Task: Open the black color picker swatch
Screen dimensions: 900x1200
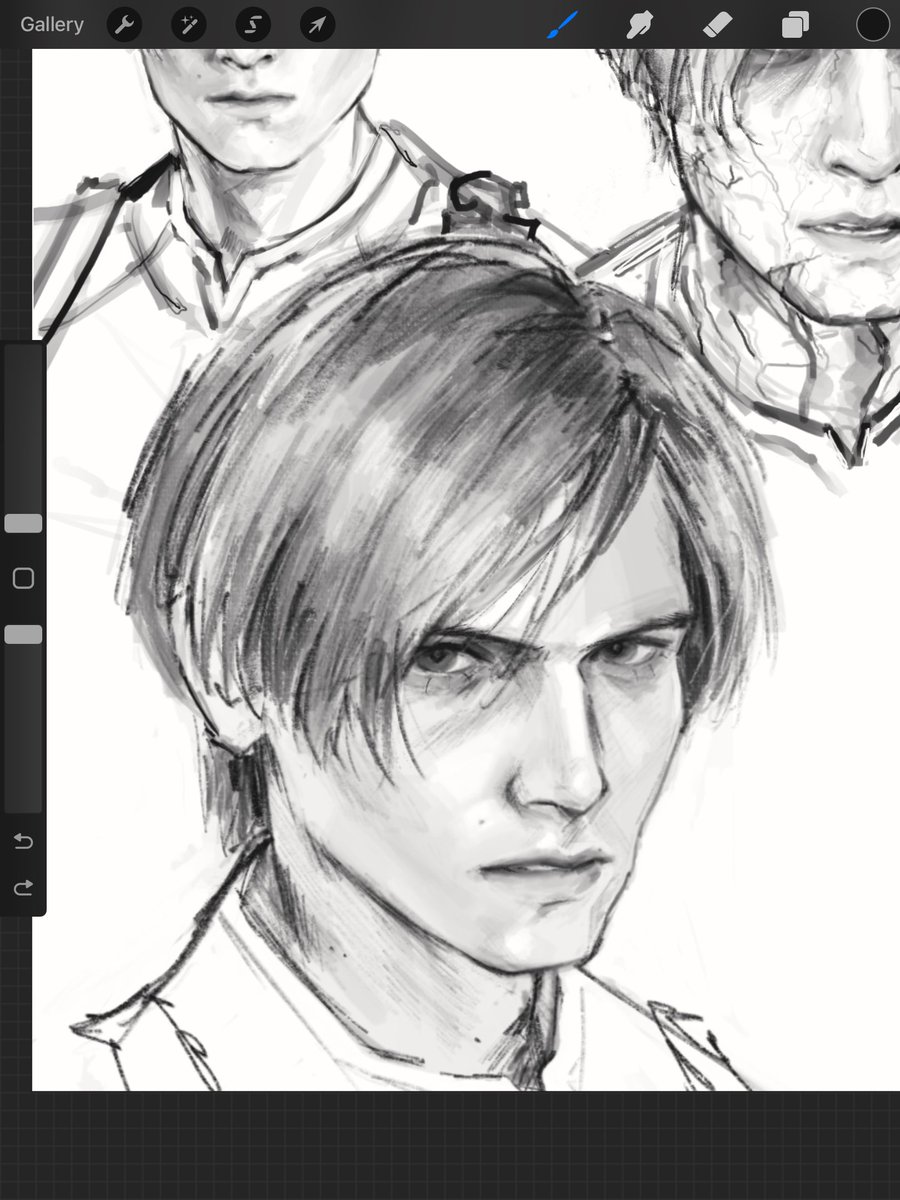Action: (x=873, y=25)
